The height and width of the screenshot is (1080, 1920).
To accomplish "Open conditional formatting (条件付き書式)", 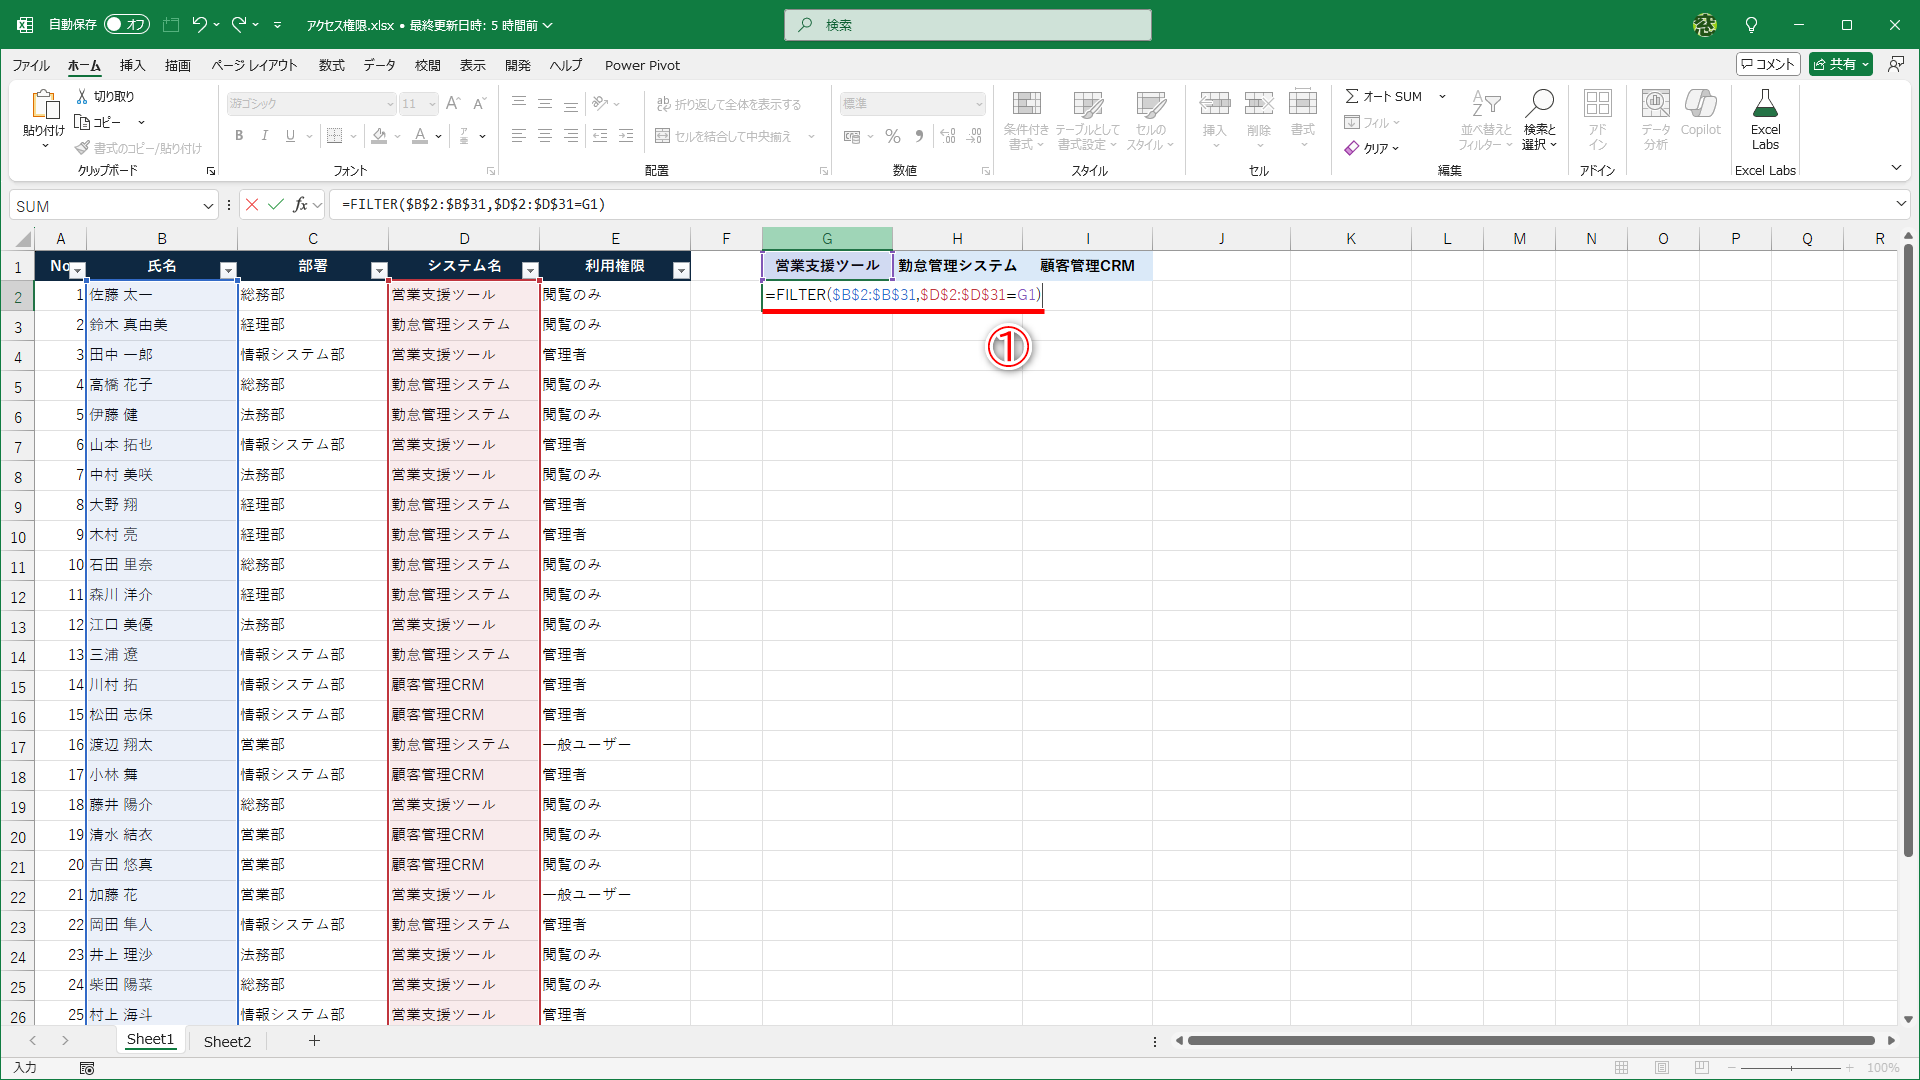I will [x=1026, y=118].
